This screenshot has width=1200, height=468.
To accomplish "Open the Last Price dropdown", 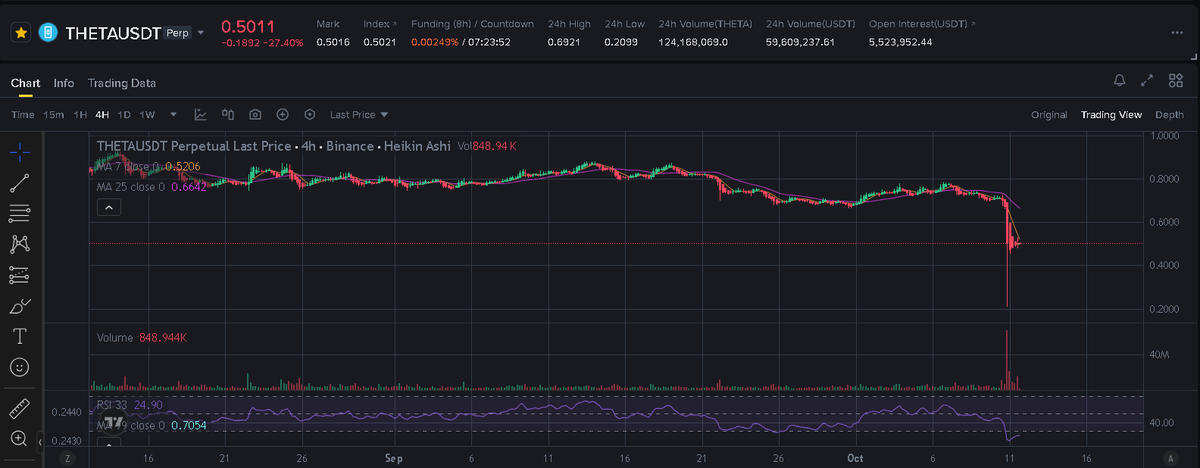I will click(359, 115).
